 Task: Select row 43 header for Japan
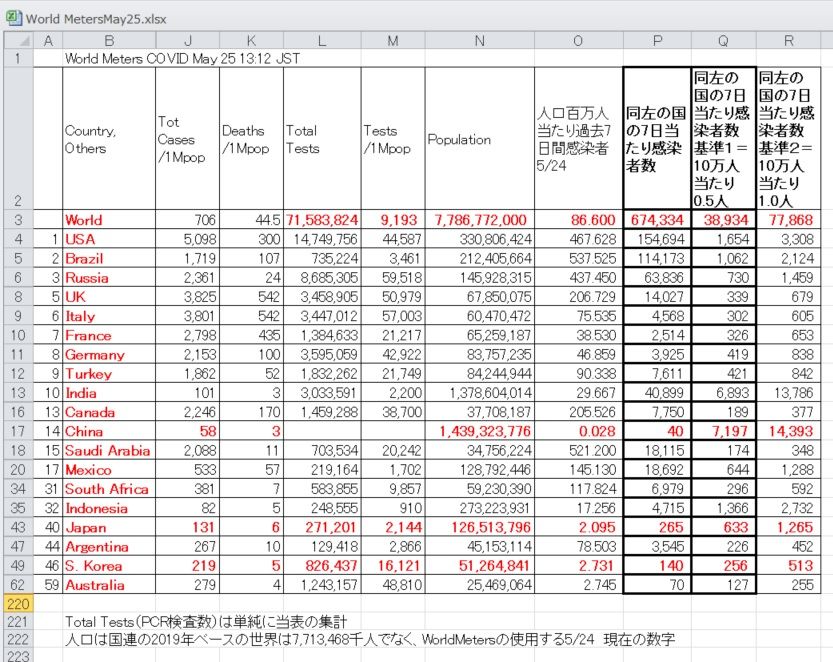click(19, 527)
